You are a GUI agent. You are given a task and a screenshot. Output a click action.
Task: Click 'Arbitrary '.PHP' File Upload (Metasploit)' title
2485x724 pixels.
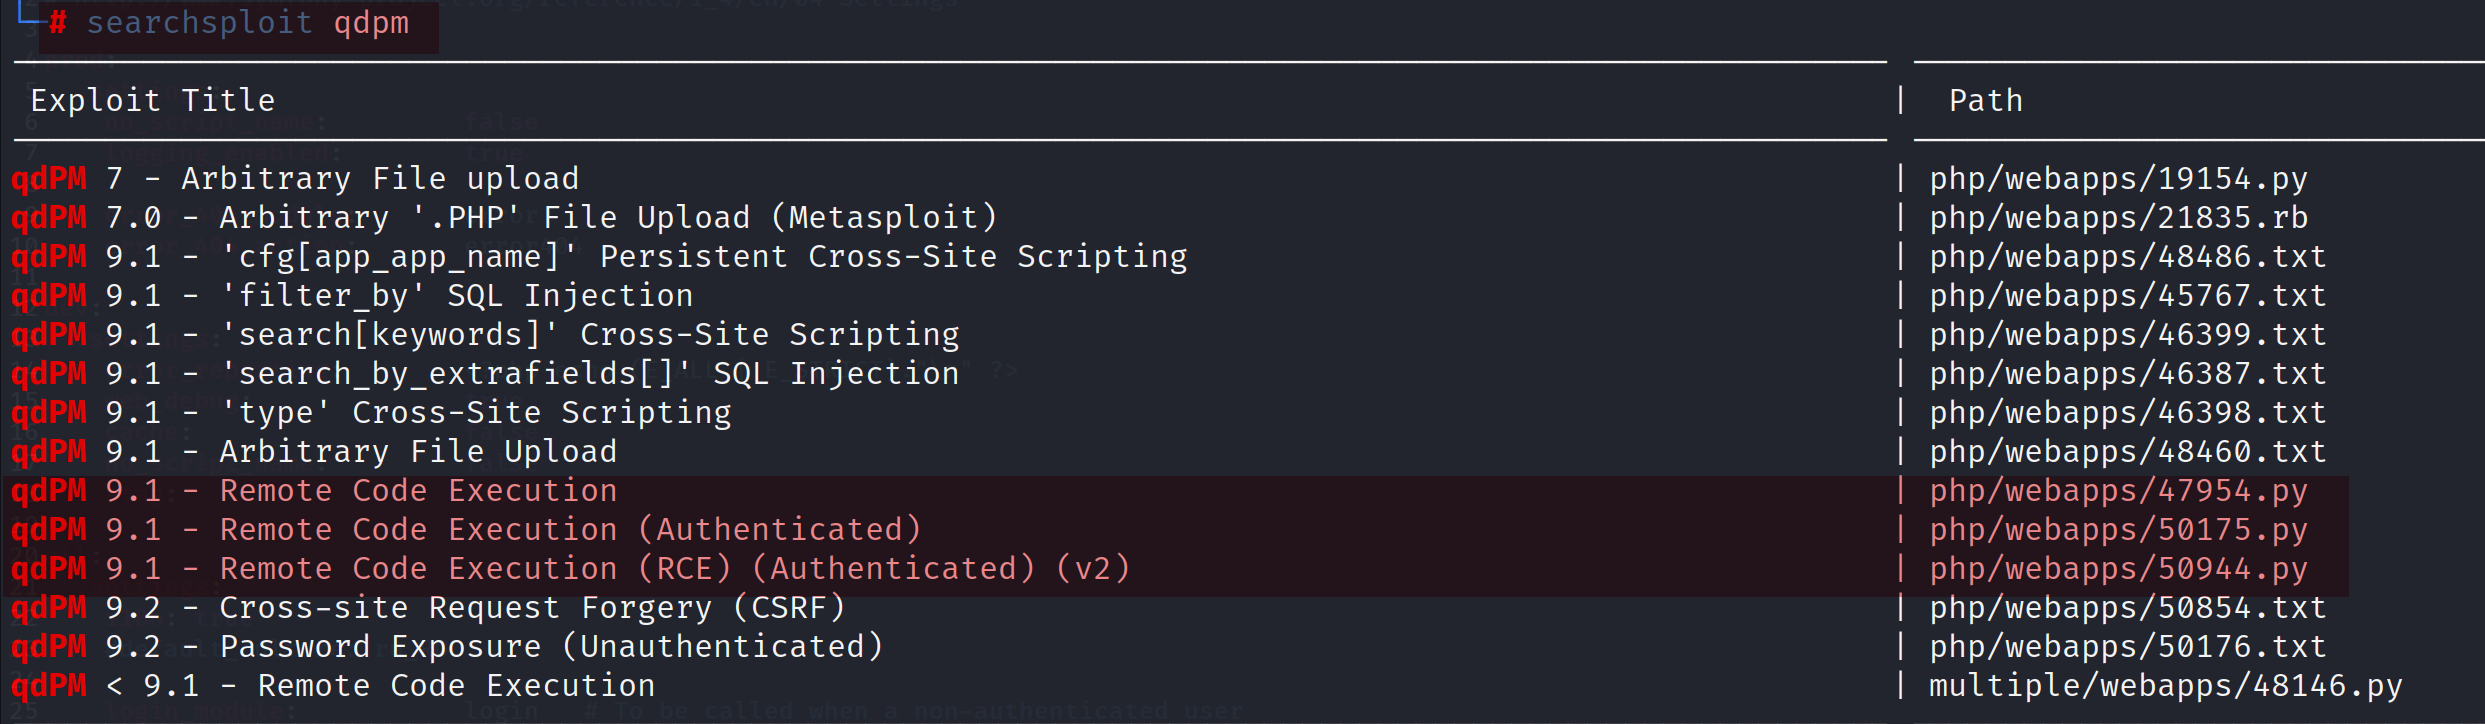click(x=608, y=218)
